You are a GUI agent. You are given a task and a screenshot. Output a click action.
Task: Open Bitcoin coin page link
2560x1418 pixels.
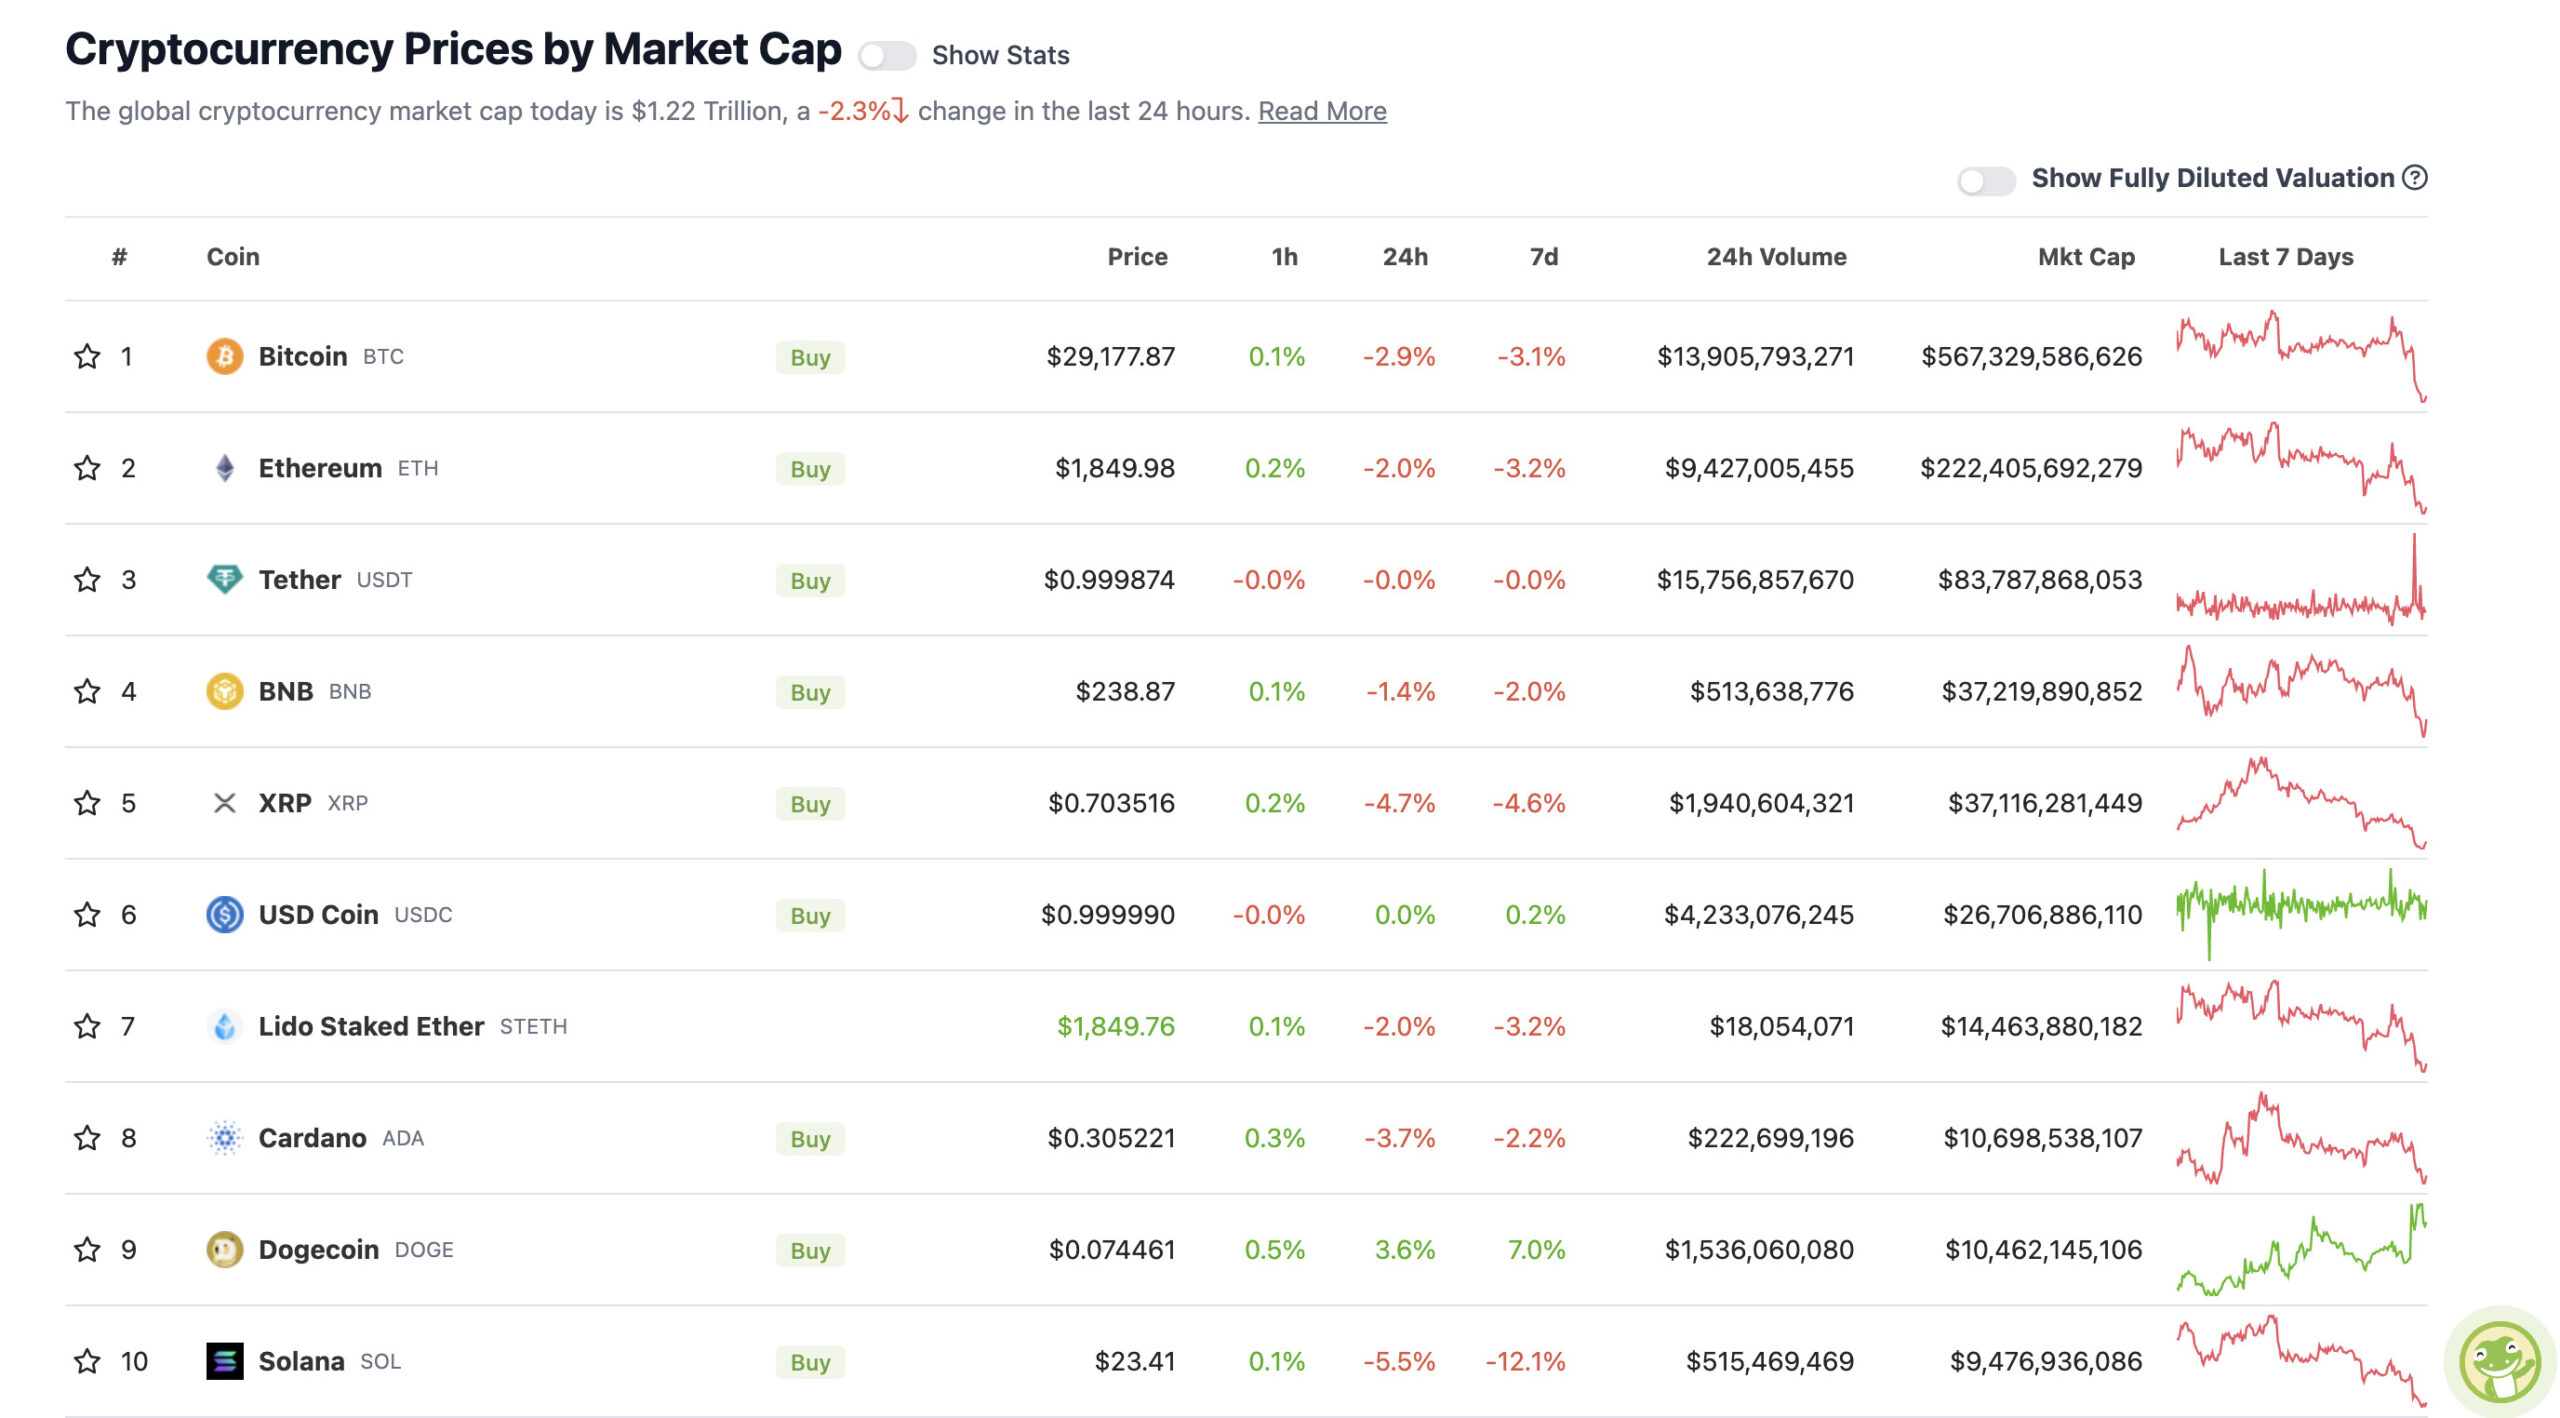pos(303,356)
